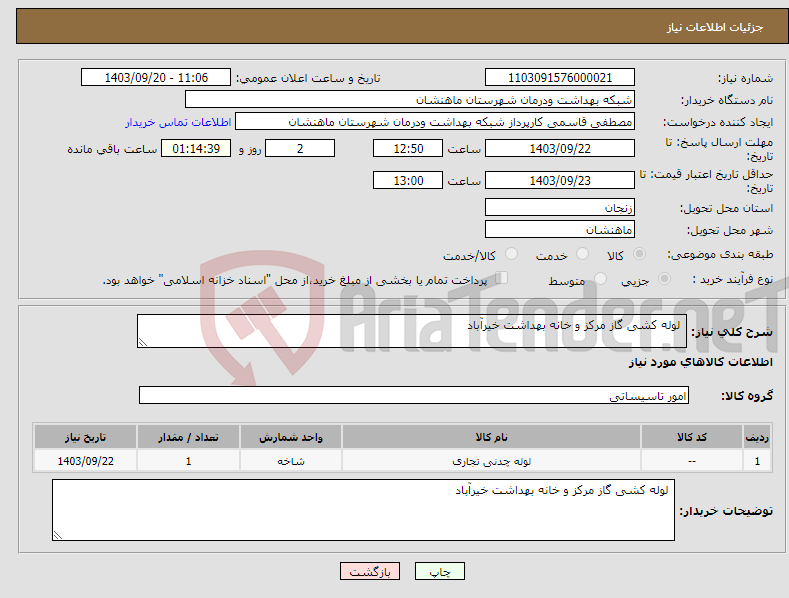Click the item code cell showing --
The image size is (789, 598).
coord(691,461)
